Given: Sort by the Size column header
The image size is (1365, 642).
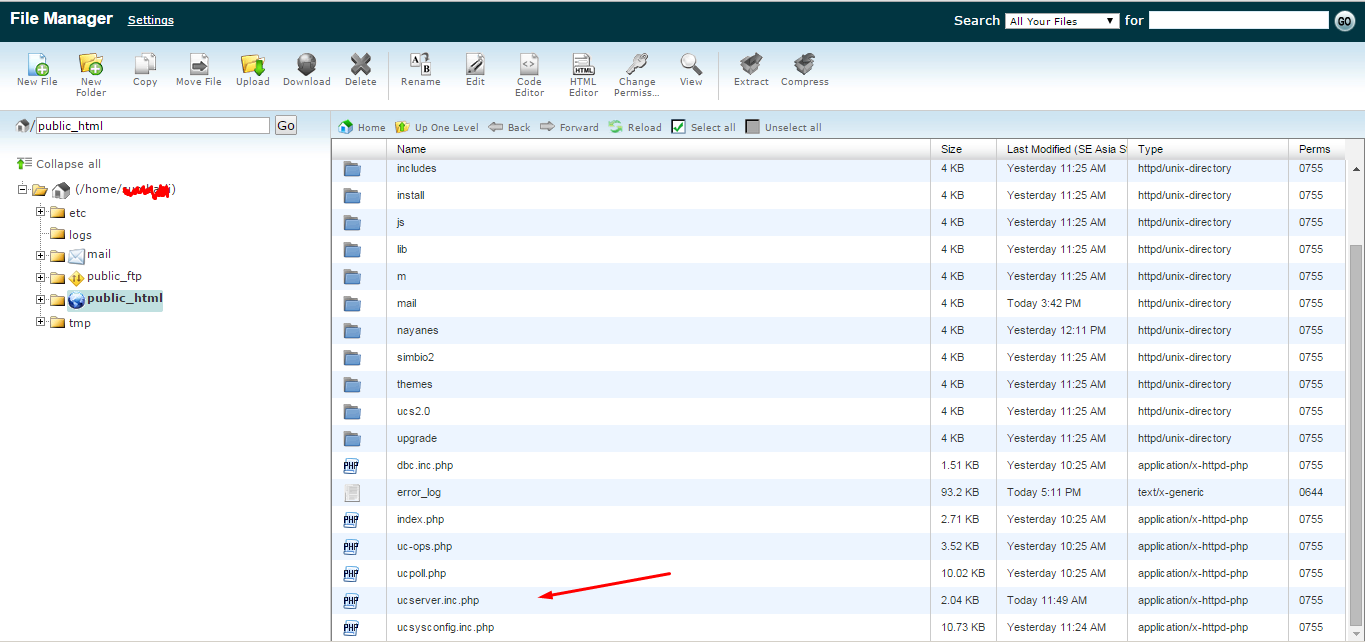Looking at the screenshot, I should [x=963, y=149].
